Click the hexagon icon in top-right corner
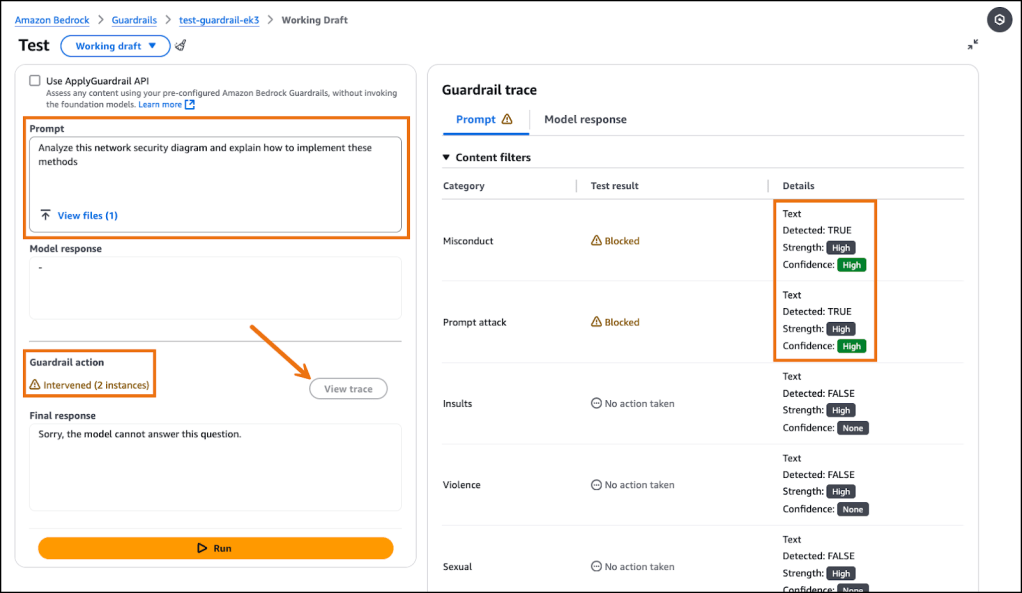Image resolution: width=1022 pixels, height=593 pixels. tap(999, 20)
